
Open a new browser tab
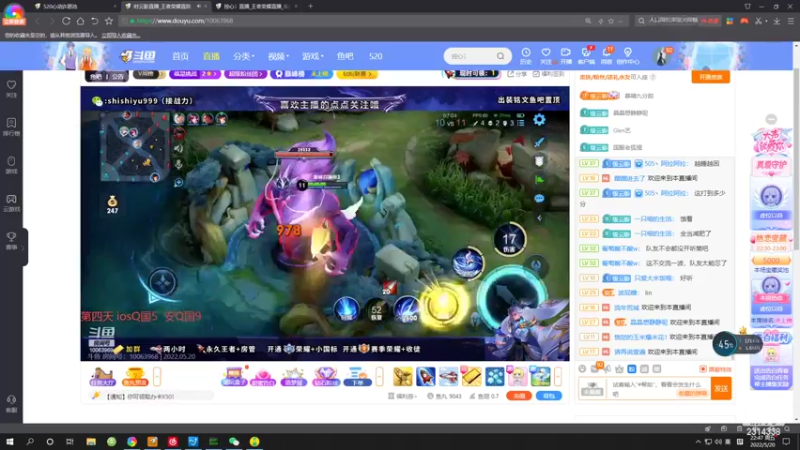pos(310,7)
